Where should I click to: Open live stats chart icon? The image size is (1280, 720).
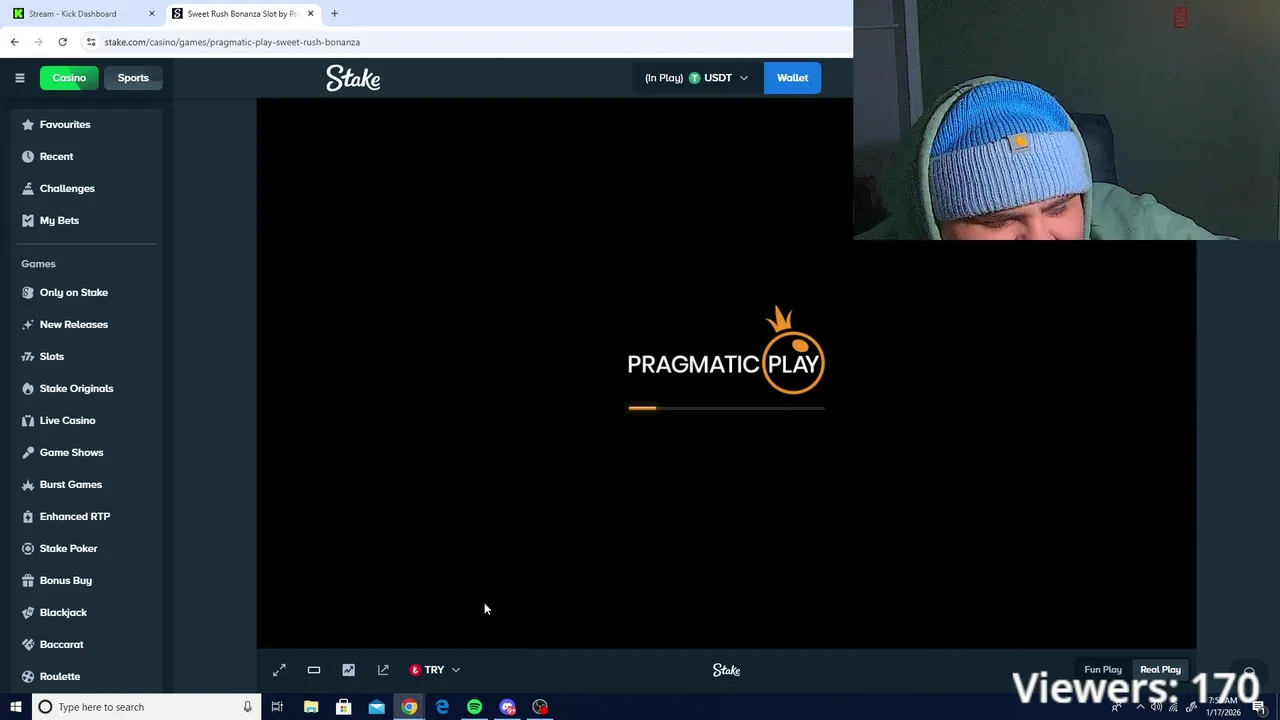coord(348,670)
